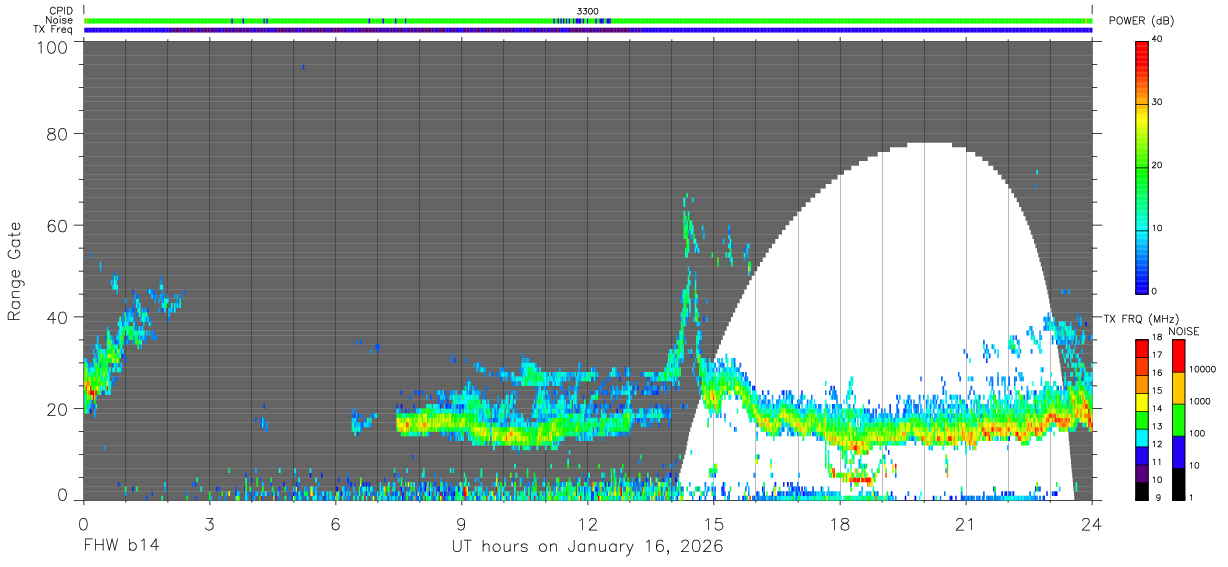The height and width of the screenshot is (567, 1228).
Task: Click the 'UT hours on January 16, 2026' label
Action: (x=587, y=547)
